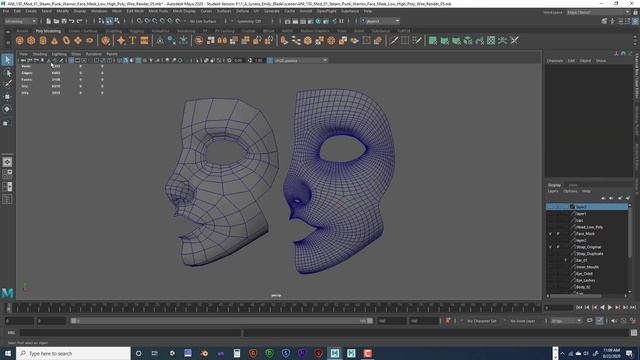
Task: Click the scissors cut UV shelf icon
Action: pos(514,40)
